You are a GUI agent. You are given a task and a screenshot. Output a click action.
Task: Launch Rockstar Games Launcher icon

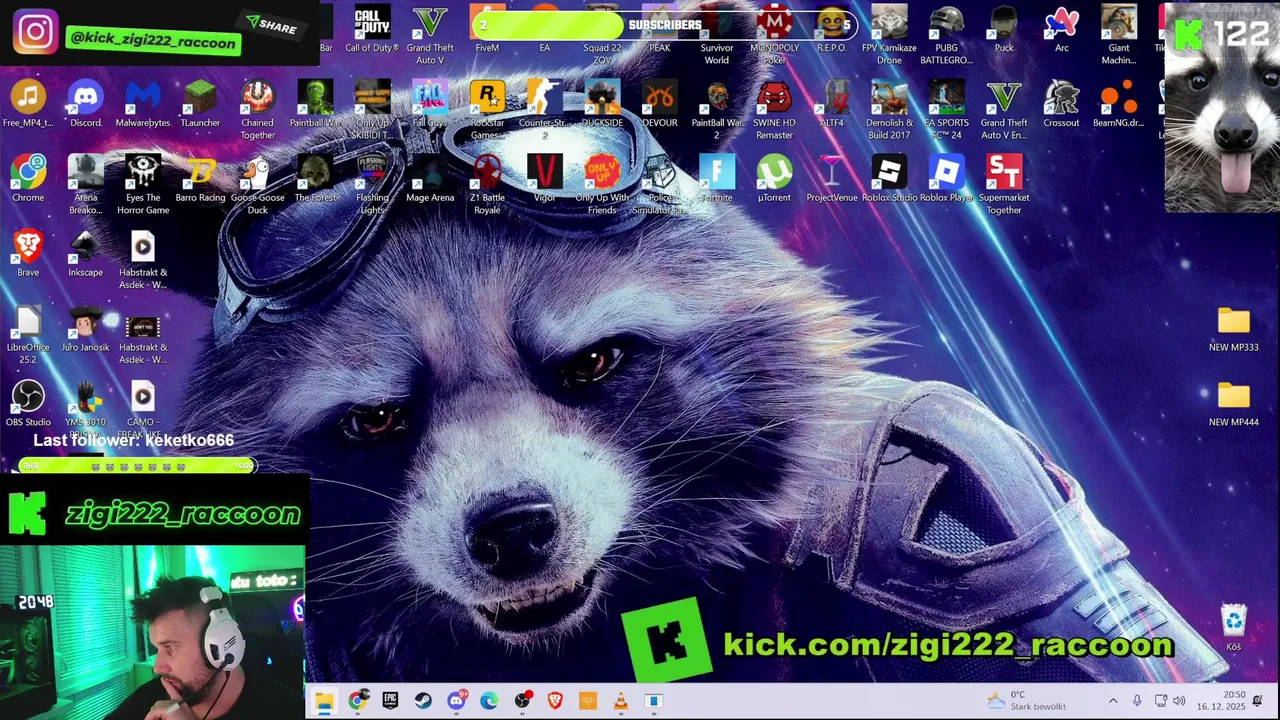(487, 110)
